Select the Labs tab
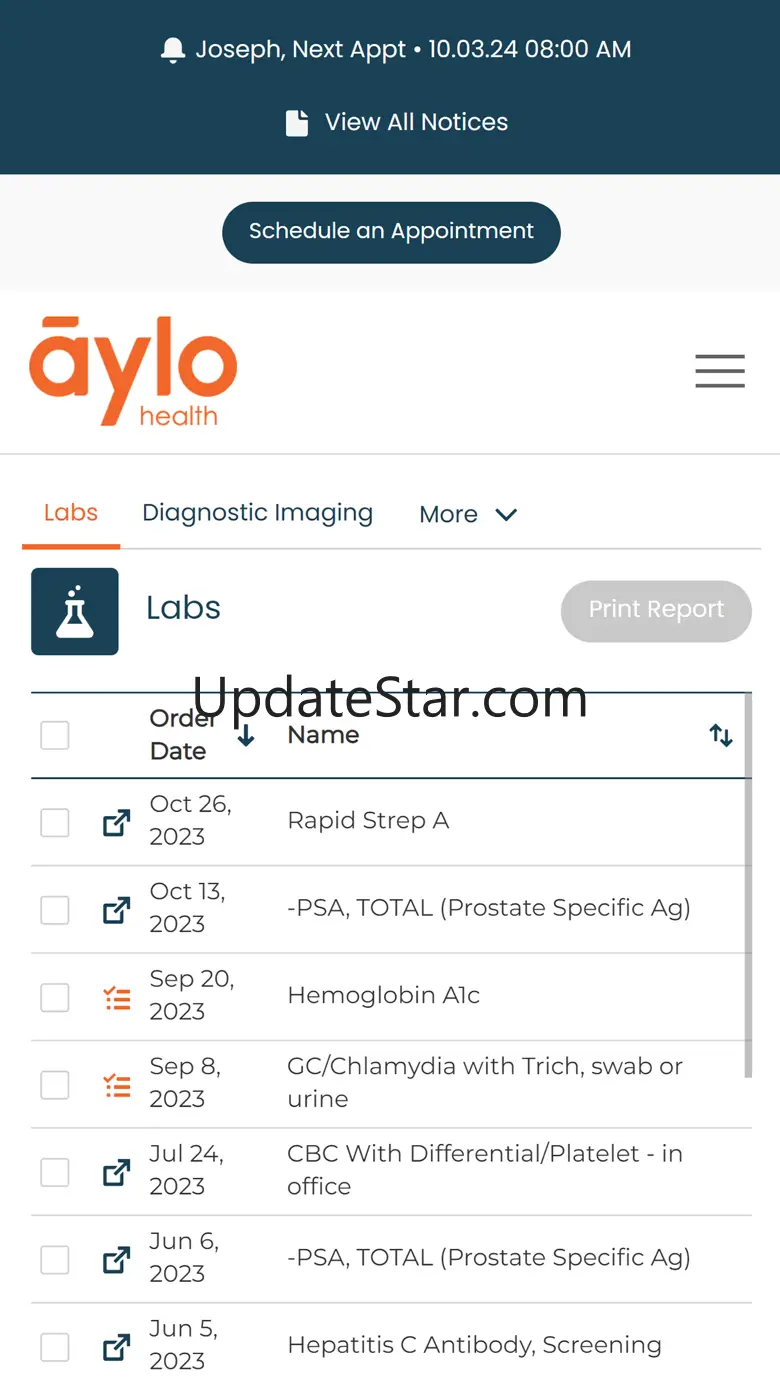Screen dimensions: 780x1387 [x=71, y=513]
